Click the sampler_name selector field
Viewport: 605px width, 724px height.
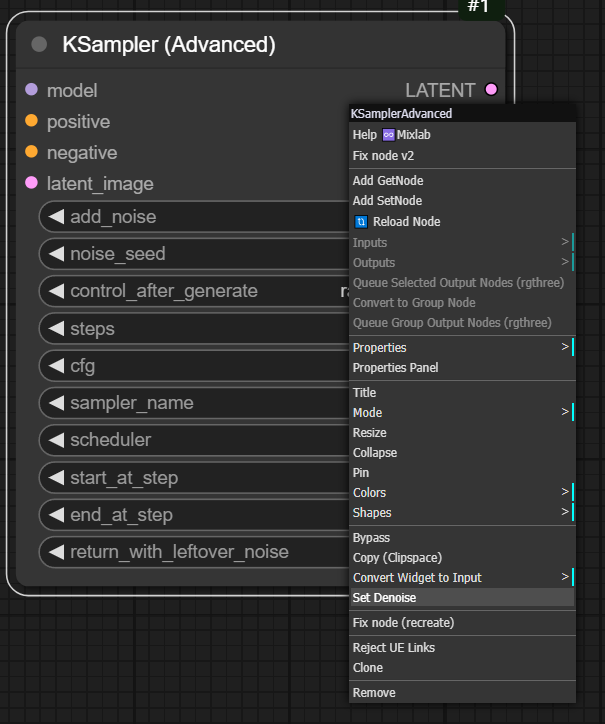200,403
